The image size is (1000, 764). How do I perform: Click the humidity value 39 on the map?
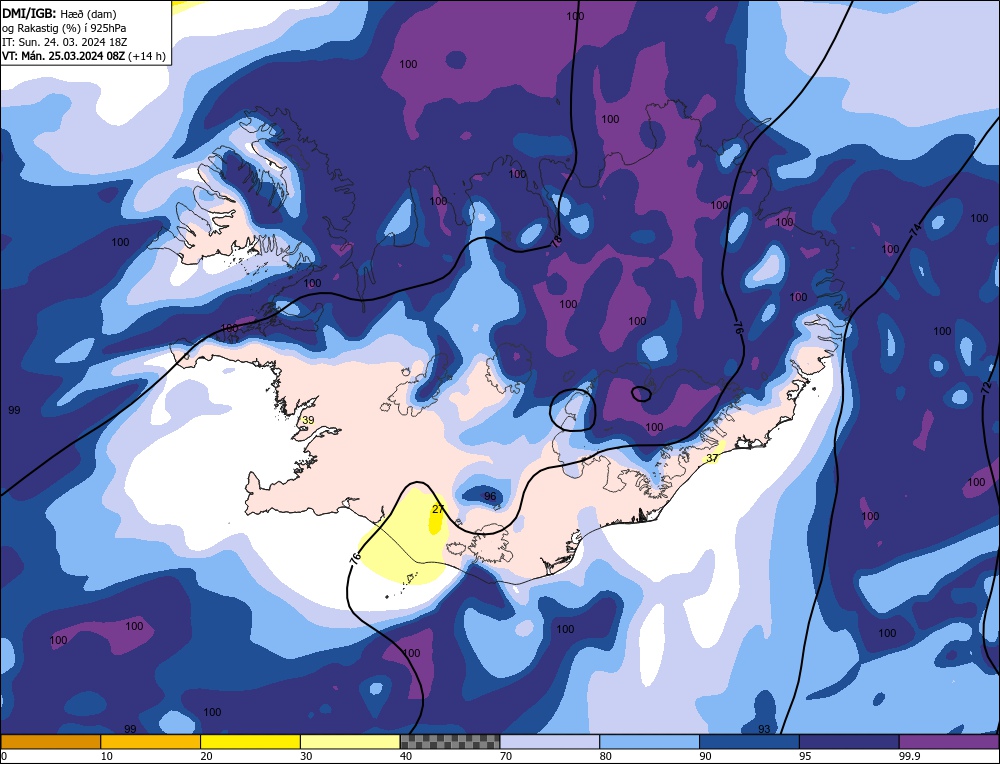308,420
